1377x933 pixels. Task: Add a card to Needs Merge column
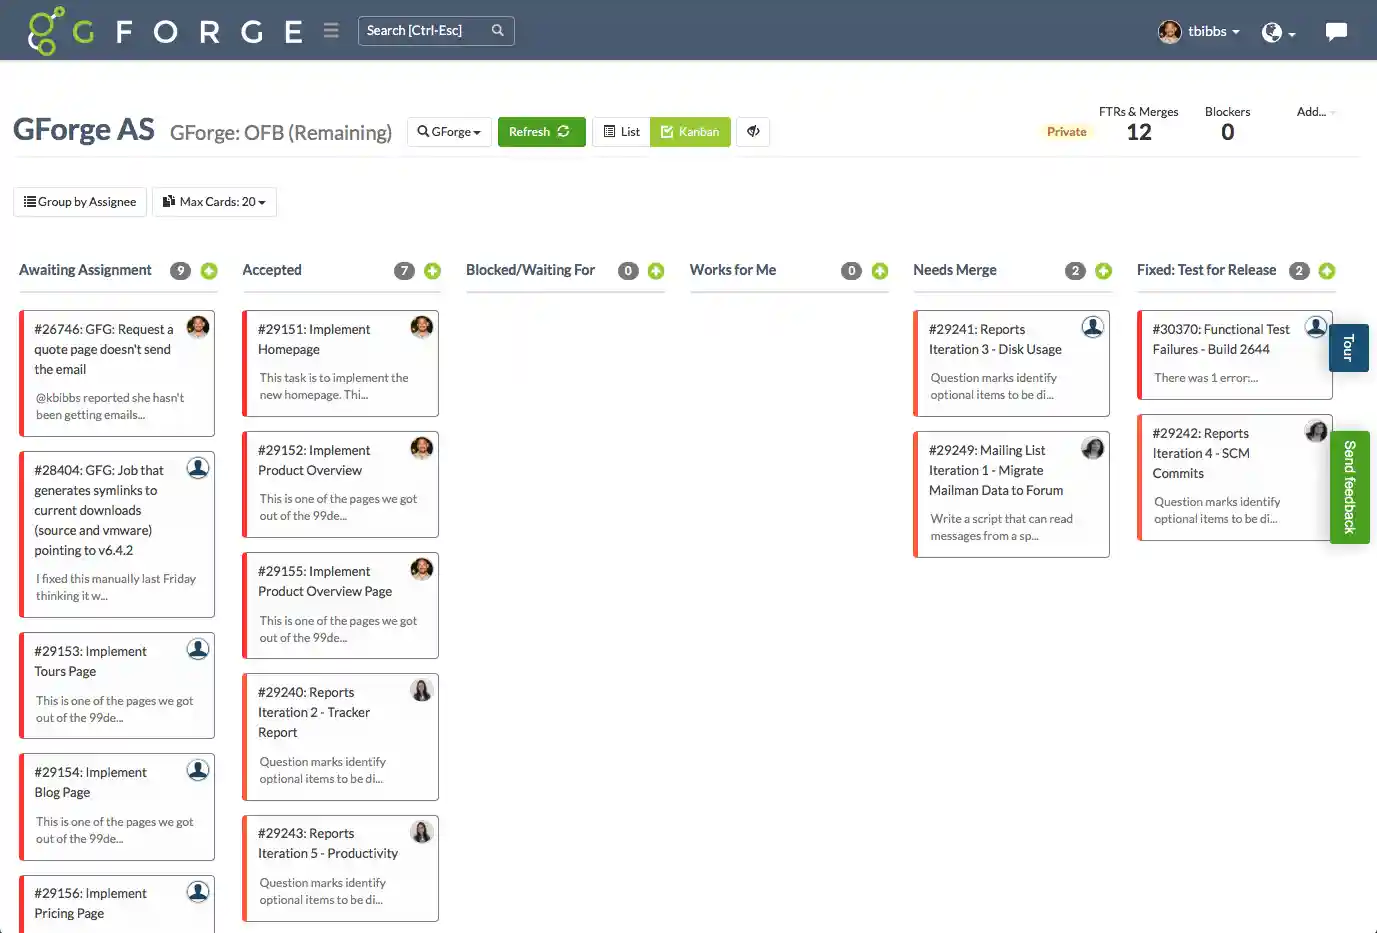(x=1103, y=270)
